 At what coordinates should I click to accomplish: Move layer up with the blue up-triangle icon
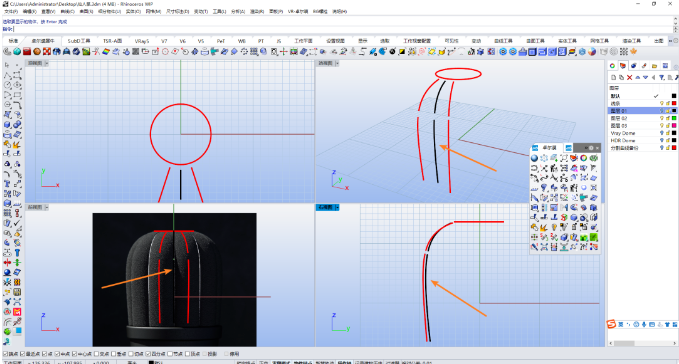tap(637, 77)
